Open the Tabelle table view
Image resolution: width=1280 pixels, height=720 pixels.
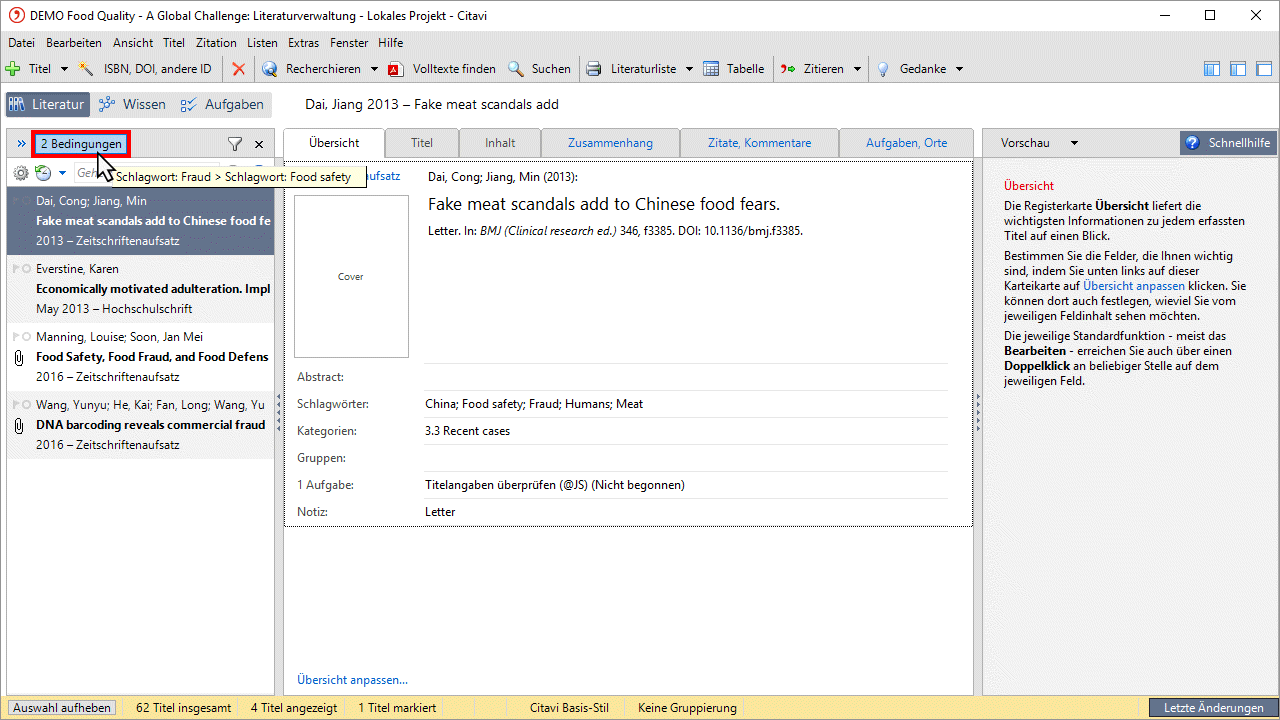point(733,69)
